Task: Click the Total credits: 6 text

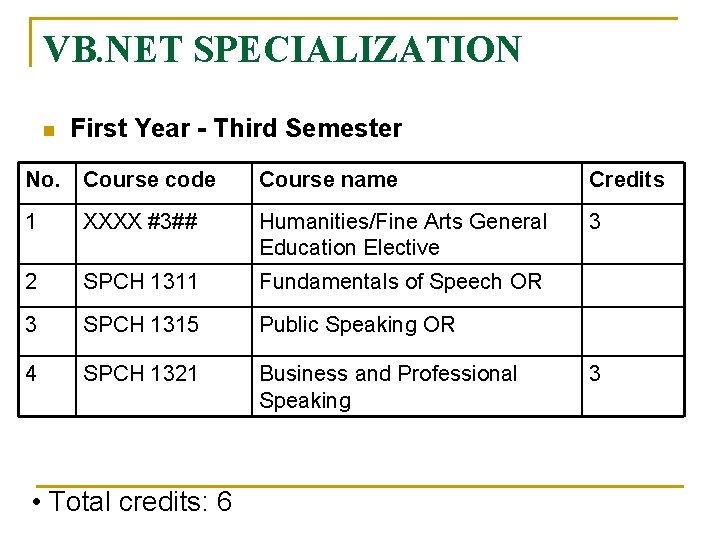Action: coord(132,501)
